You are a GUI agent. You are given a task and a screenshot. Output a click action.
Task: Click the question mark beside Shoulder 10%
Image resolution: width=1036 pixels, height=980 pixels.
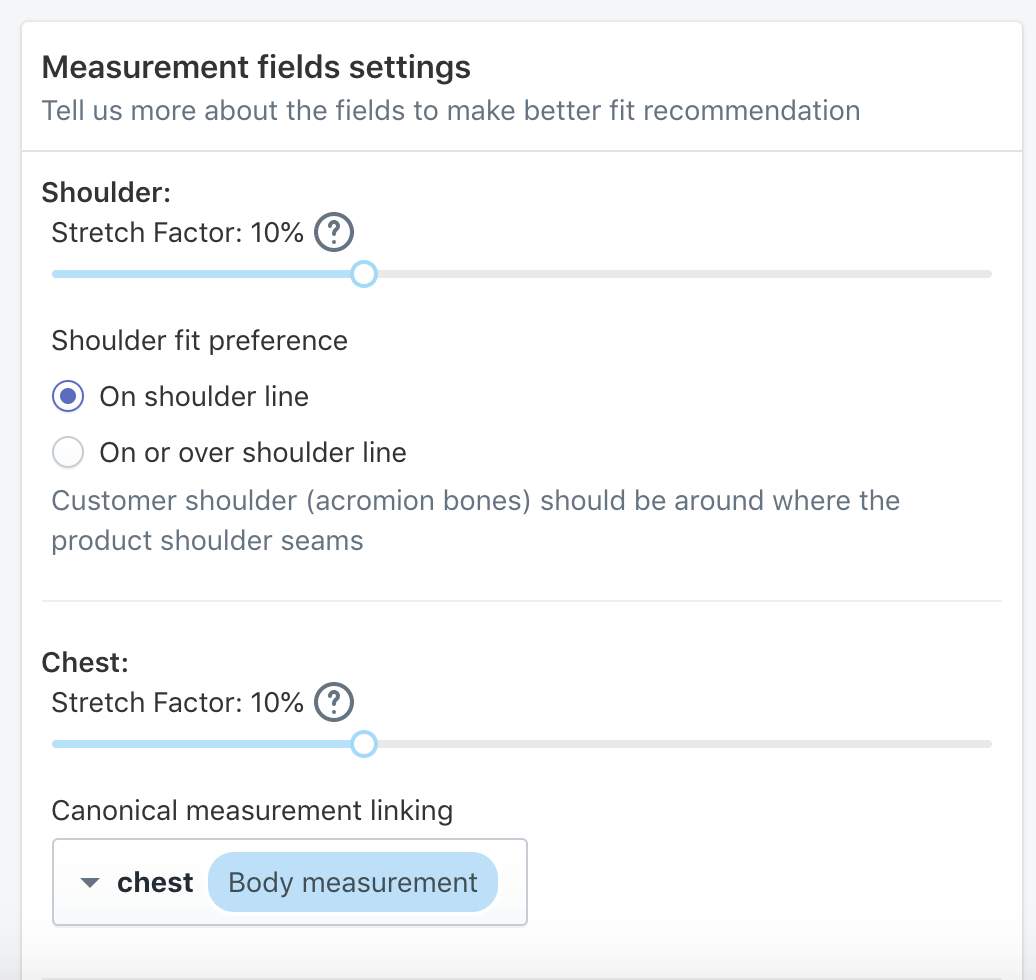[335, 232]
